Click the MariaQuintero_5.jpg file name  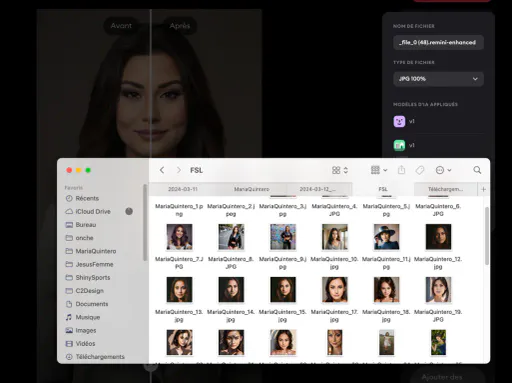[386, 210]
